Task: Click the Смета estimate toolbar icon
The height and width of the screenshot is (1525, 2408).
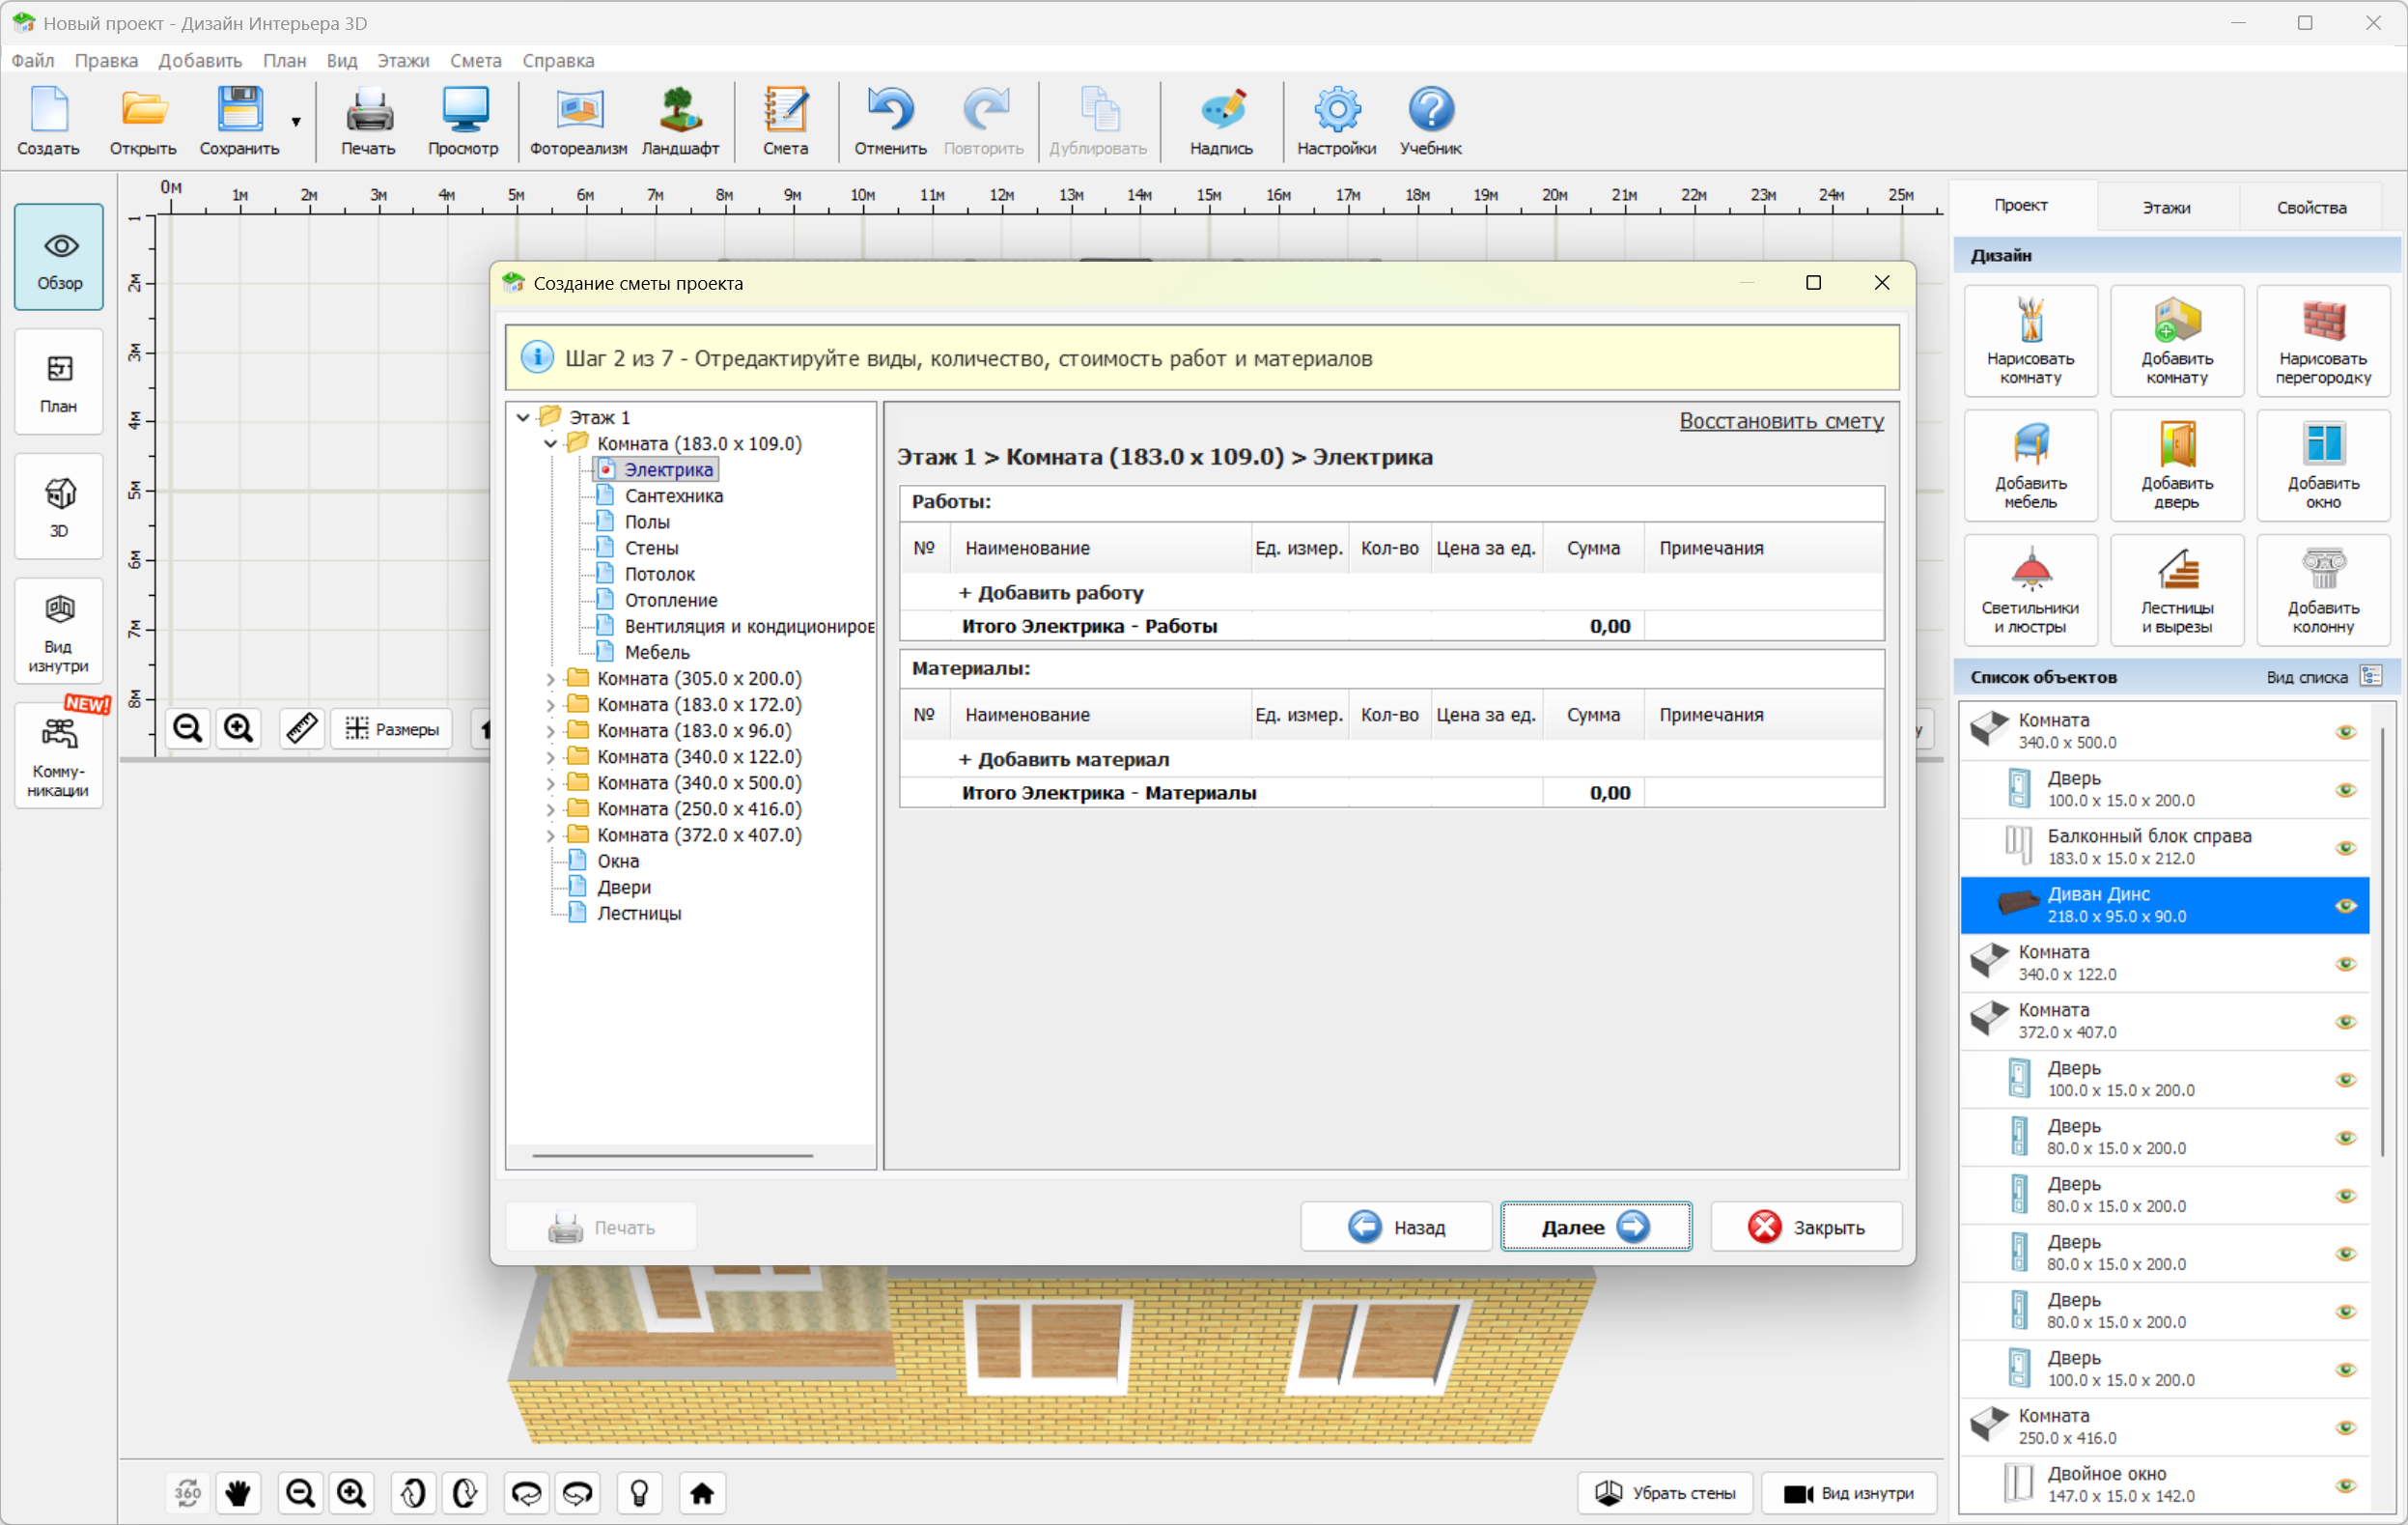Action: pos(785,120)
